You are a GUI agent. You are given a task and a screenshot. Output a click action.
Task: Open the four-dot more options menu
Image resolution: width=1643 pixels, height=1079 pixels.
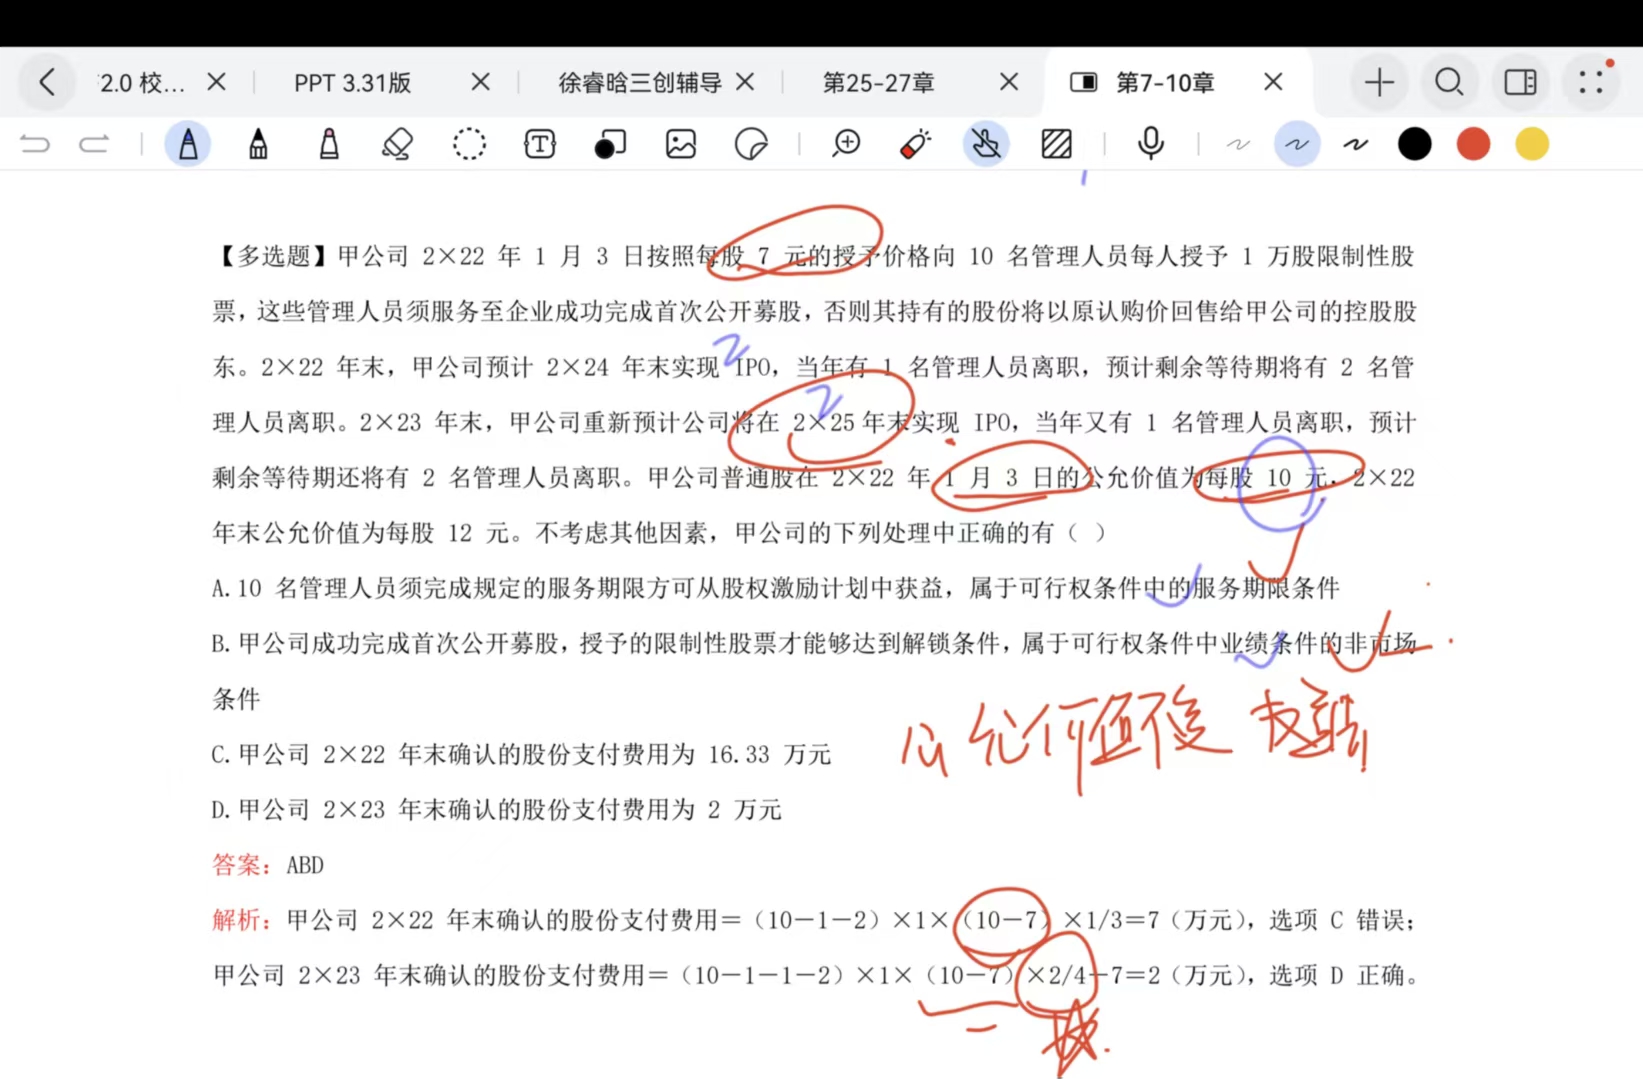click(1591, 82)
